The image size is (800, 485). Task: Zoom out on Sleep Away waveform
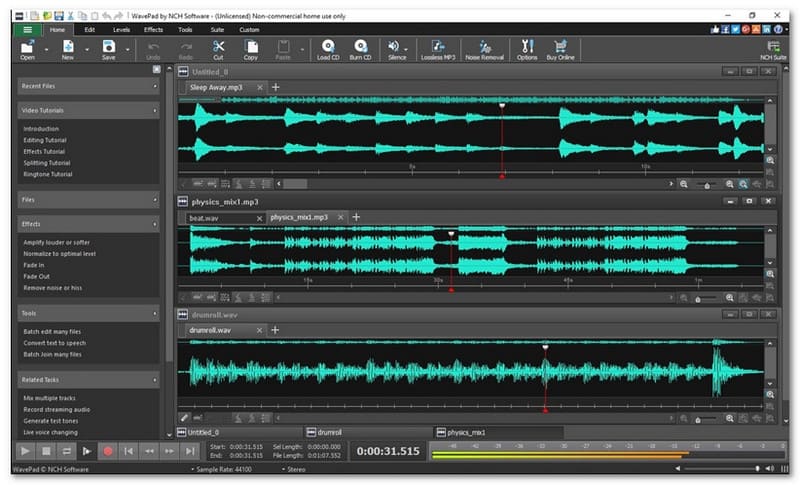(x=684, y=184)
